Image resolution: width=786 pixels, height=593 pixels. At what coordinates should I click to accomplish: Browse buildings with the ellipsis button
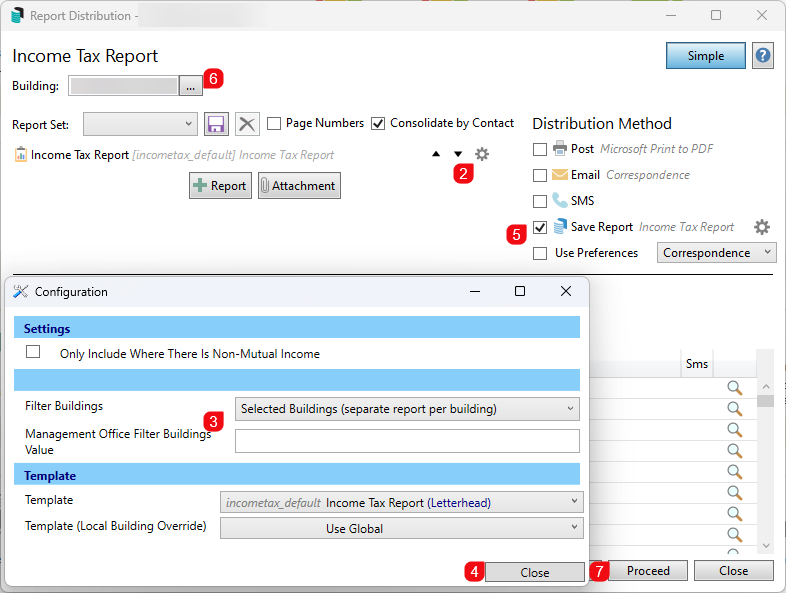[190, 86]
